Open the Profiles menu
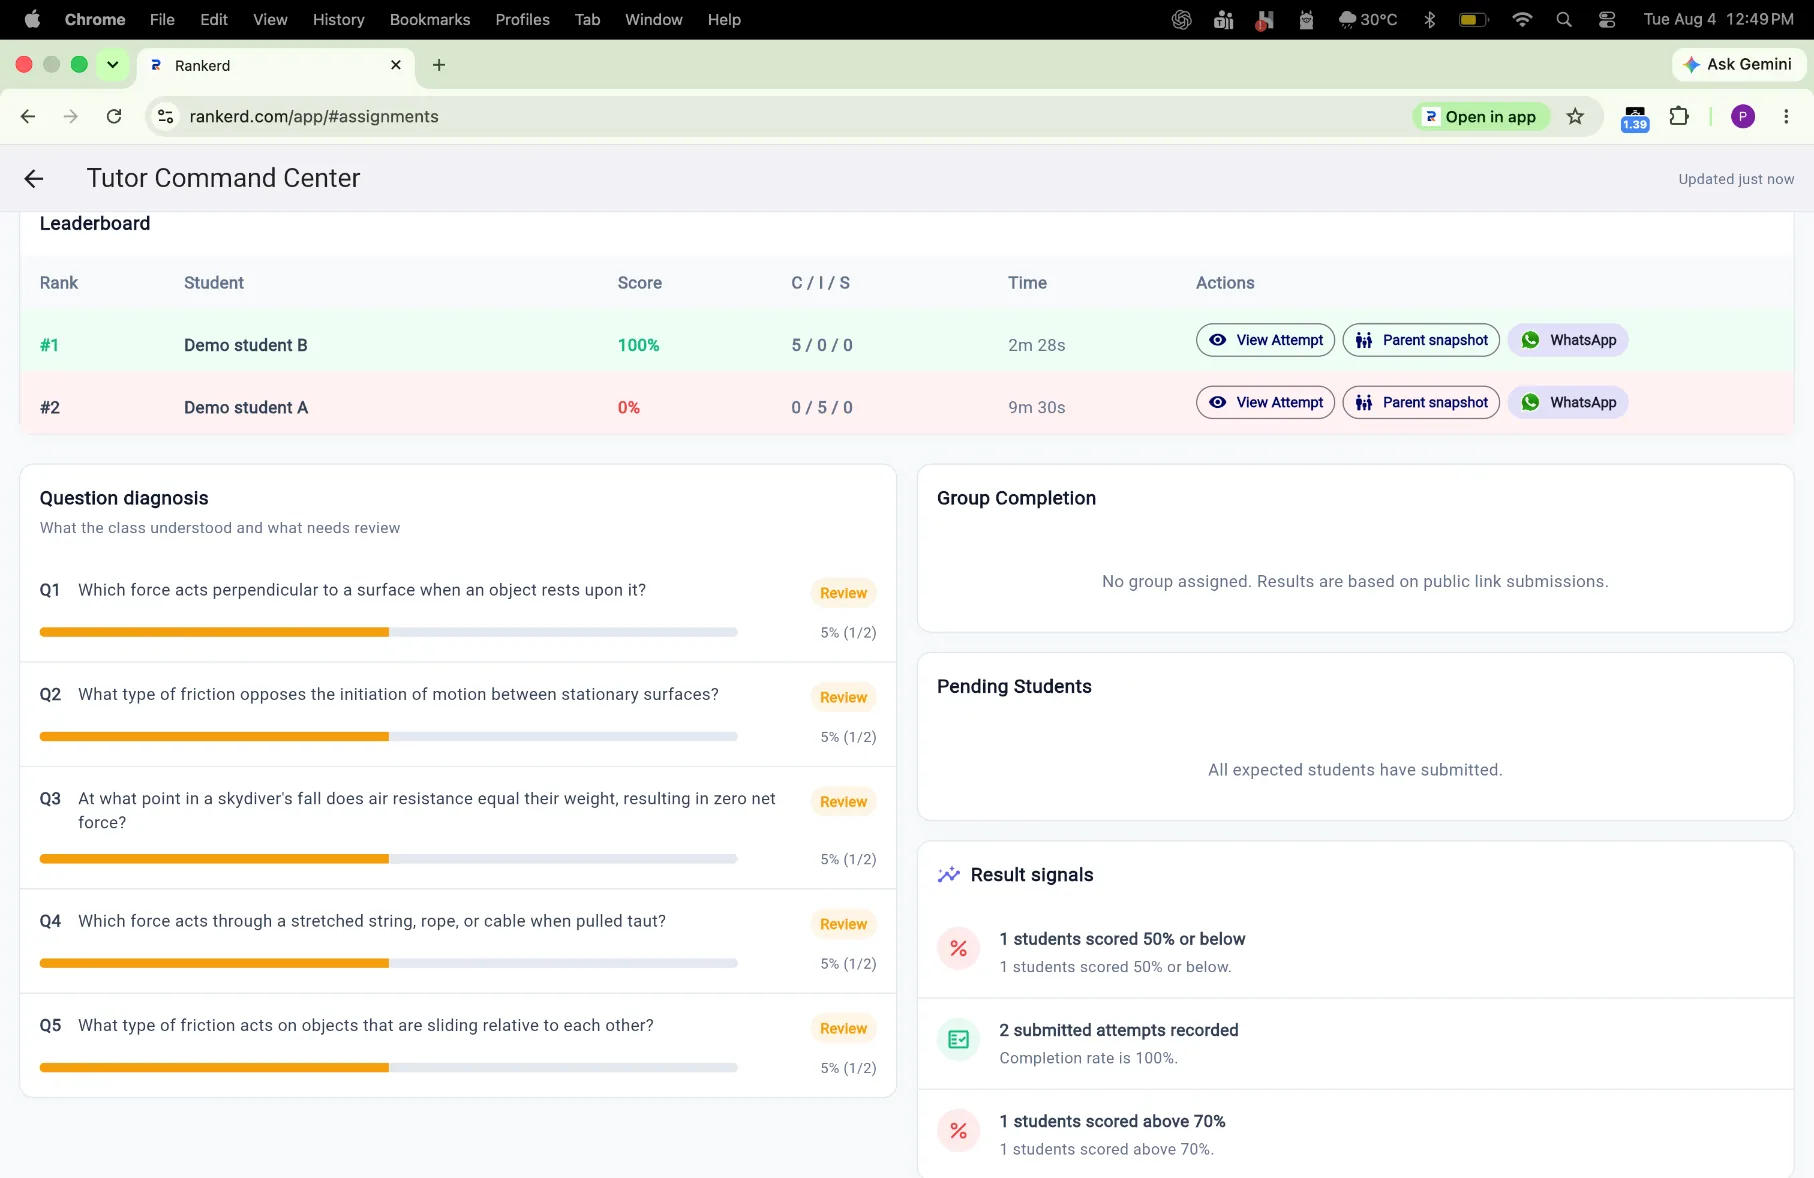Viewport: 1814px width, 1178px height. pos(522,19)
